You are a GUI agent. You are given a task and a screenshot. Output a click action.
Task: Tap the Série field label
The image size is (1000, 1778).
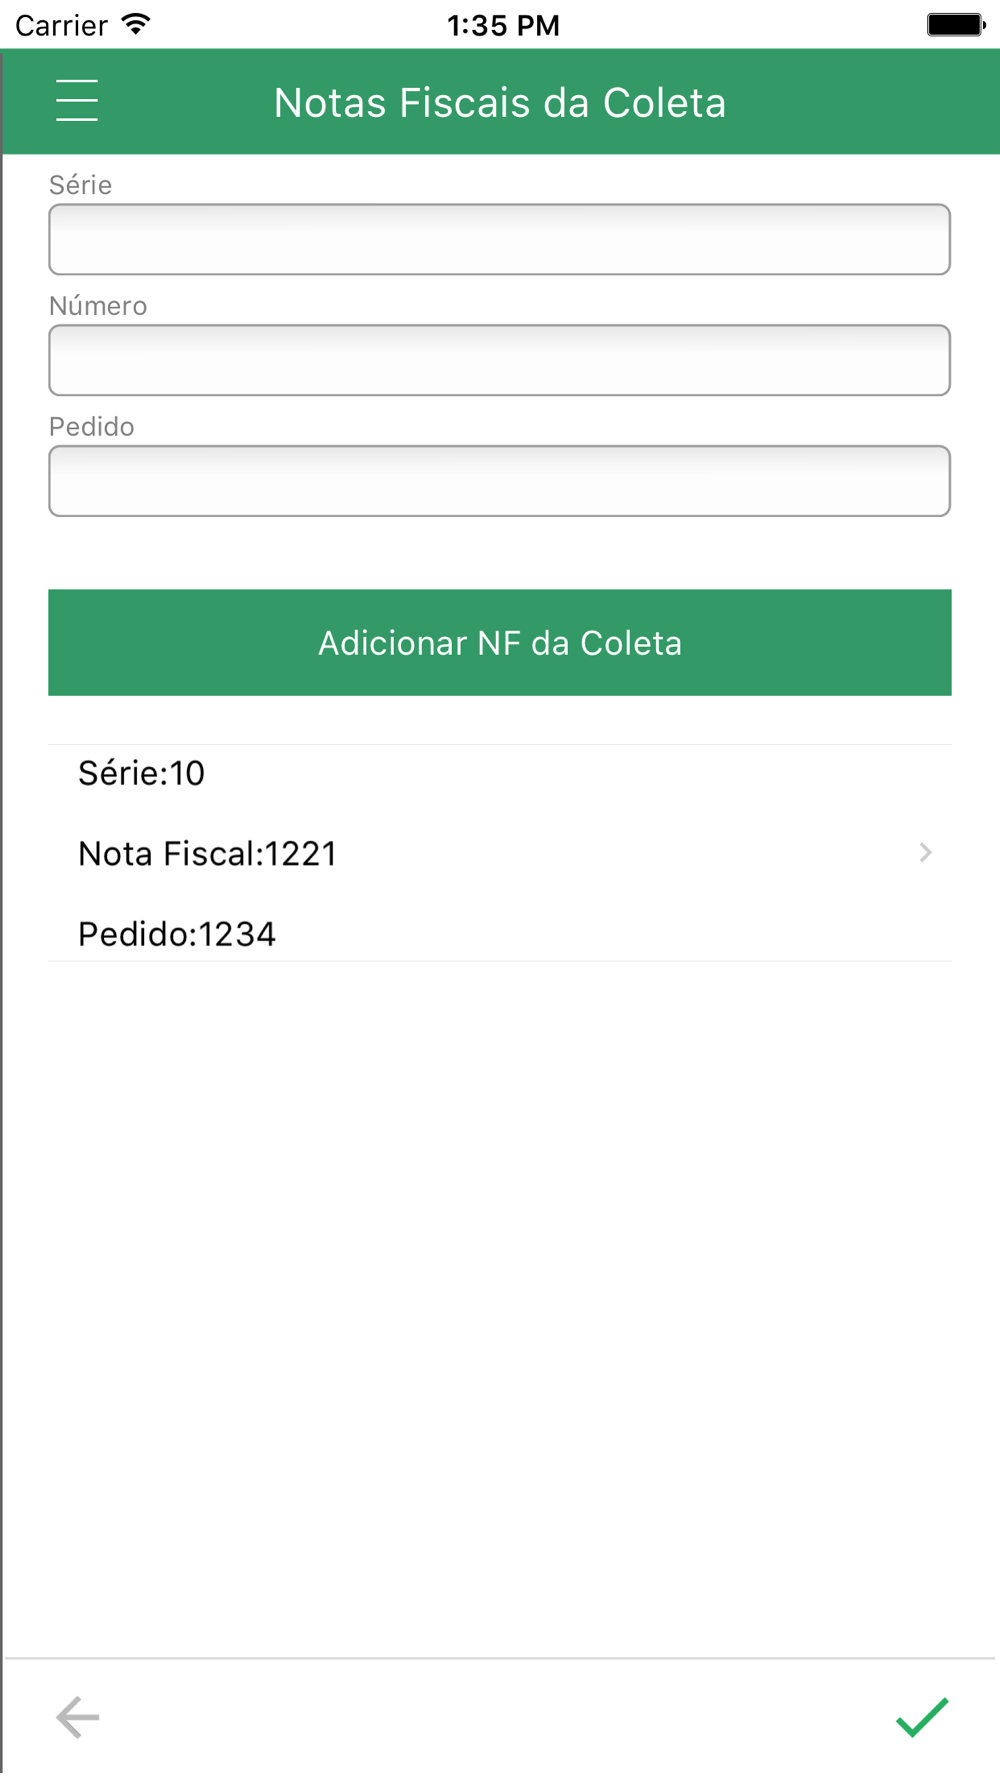[80, 185]
